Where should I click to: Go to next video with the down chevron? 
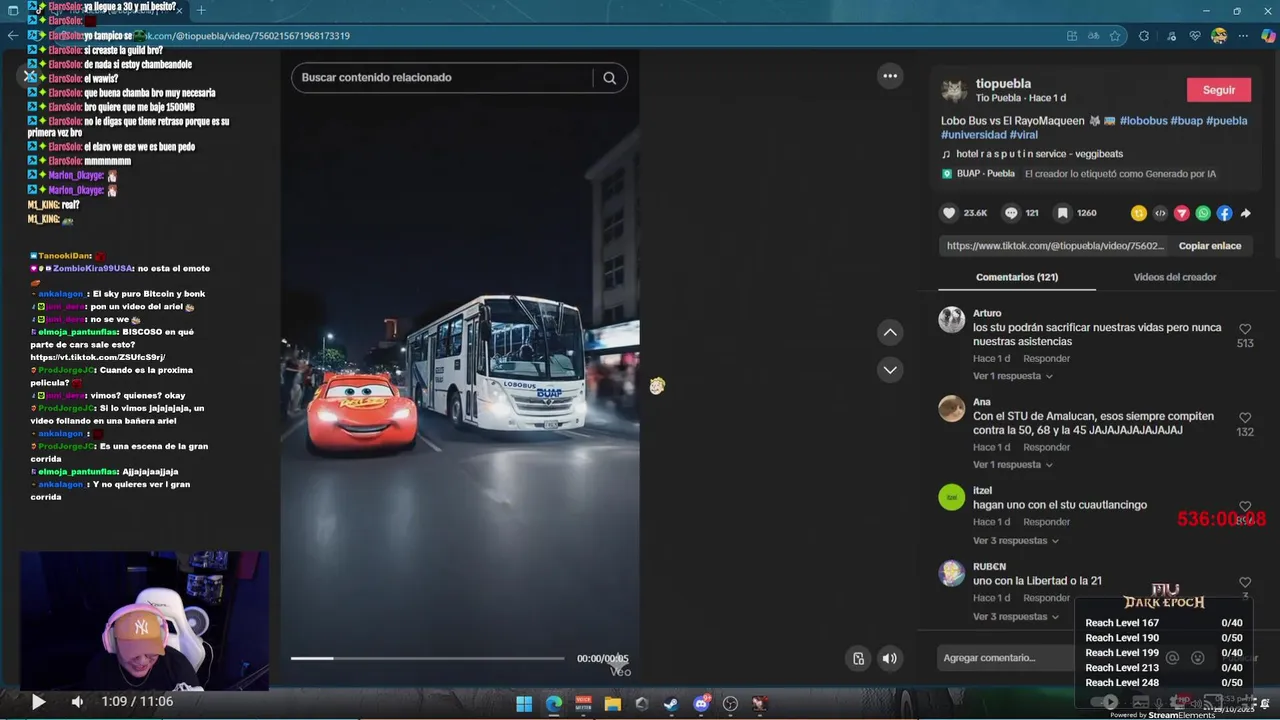coord(890,370)
